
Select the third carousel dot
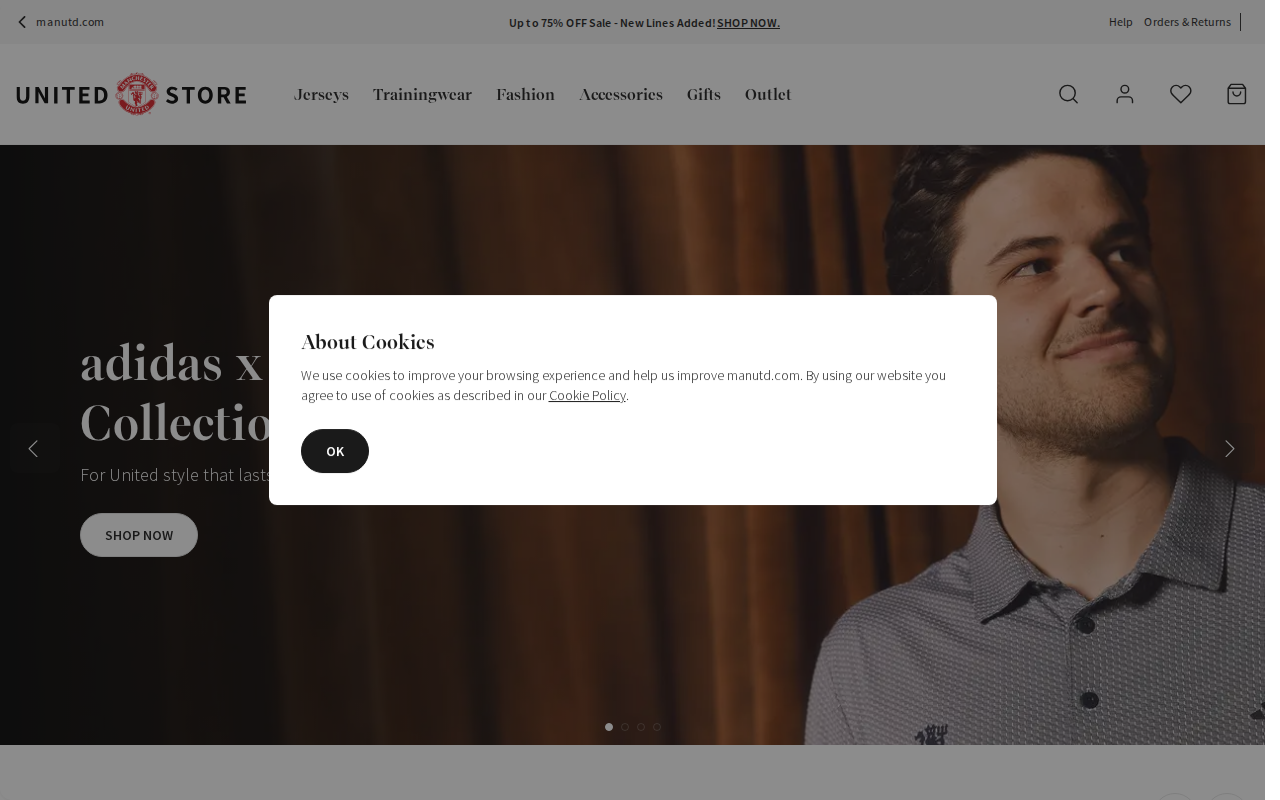coord(641,727)
